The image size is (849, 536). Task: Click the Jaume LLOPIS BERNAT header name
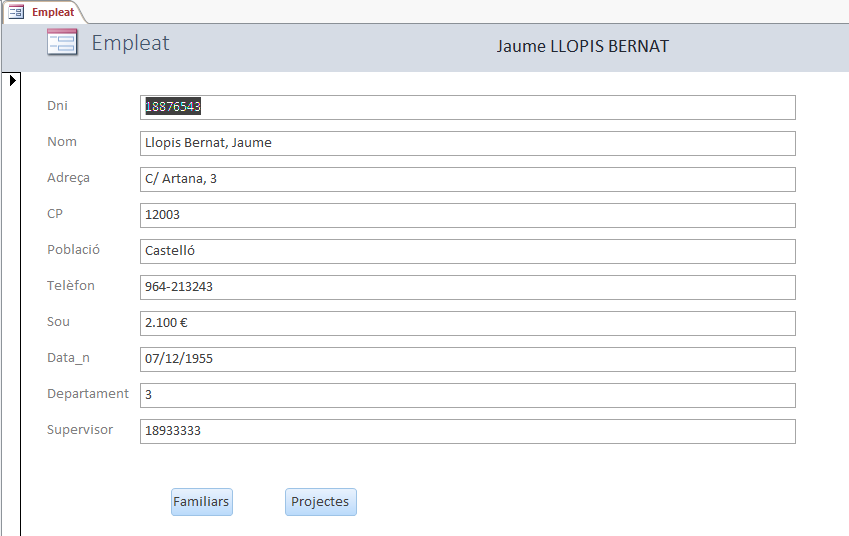click(x=582, y=46)
